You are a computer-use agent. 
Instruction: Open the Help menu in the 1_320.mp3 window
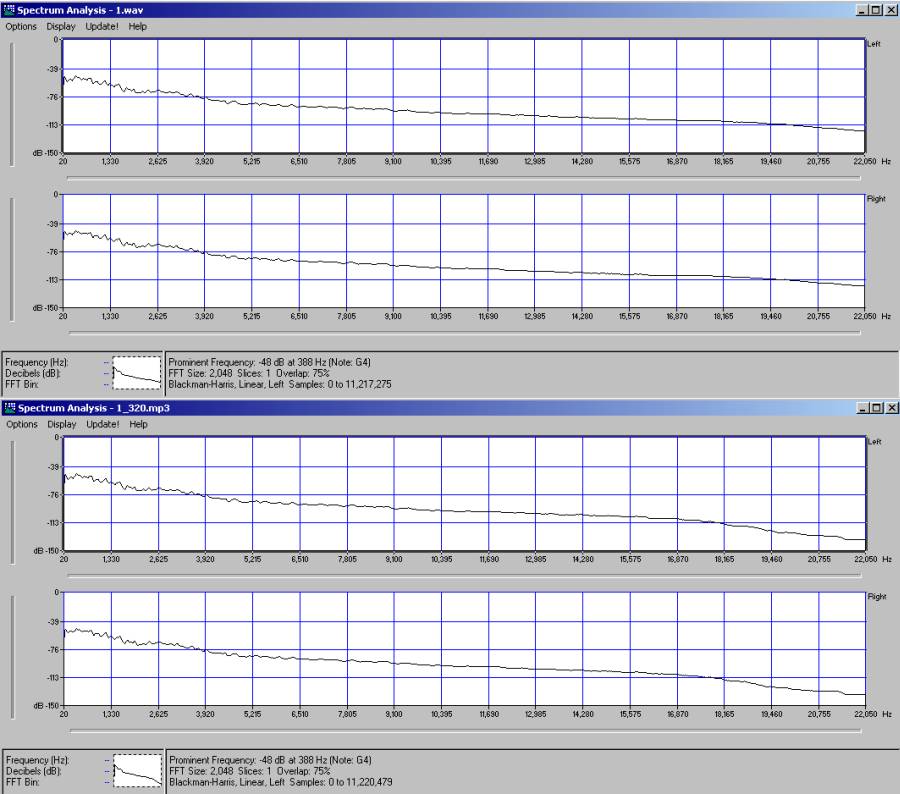[x=138, y=424]
